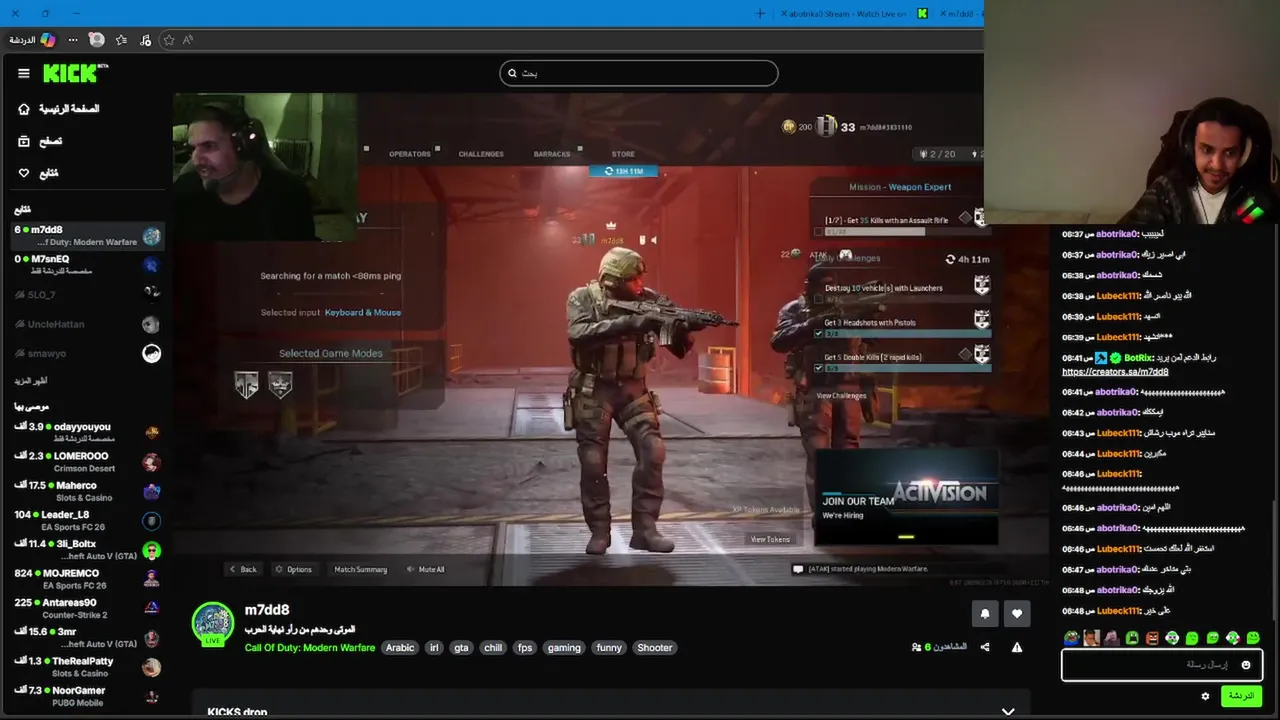This screenshot has width=1280, height=720.
Task: Click the bell notification button under the stream
Action: (x=984, y=613)
